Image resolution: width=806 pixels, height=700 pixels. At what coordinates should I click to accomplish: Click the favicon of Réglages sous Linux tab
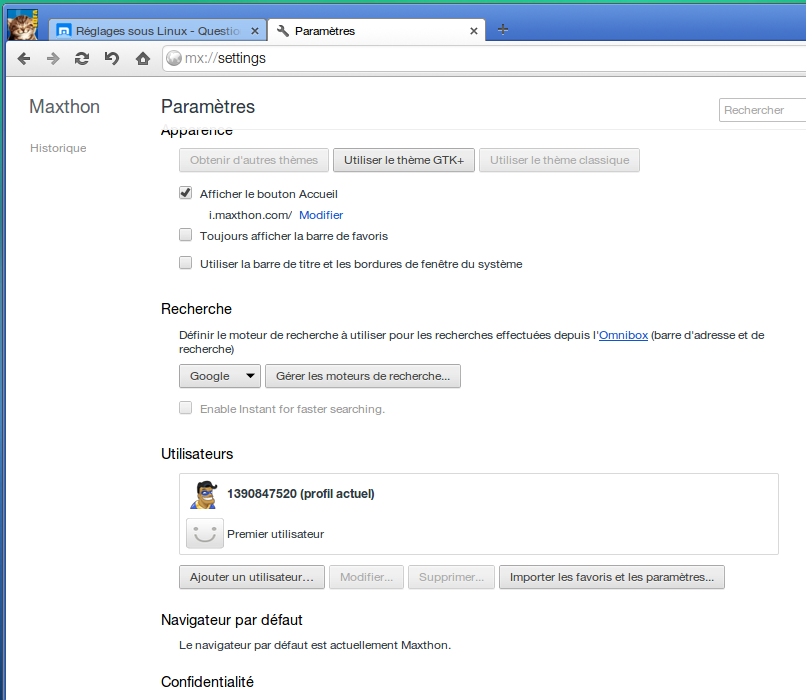(64, 31)
